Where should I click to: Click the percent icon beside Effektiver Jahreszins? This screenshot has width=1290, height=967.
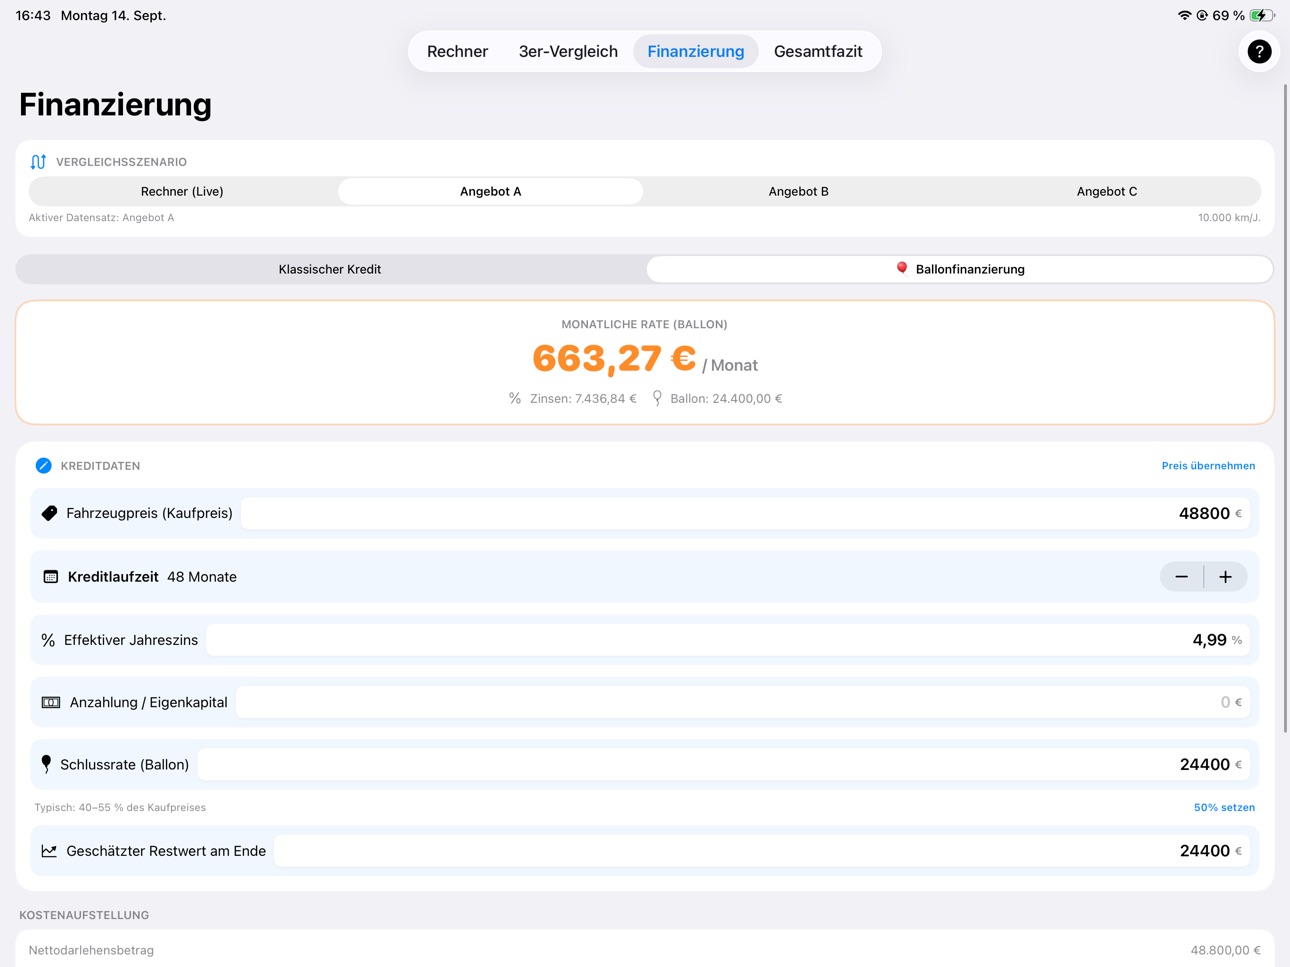point(48,640)
